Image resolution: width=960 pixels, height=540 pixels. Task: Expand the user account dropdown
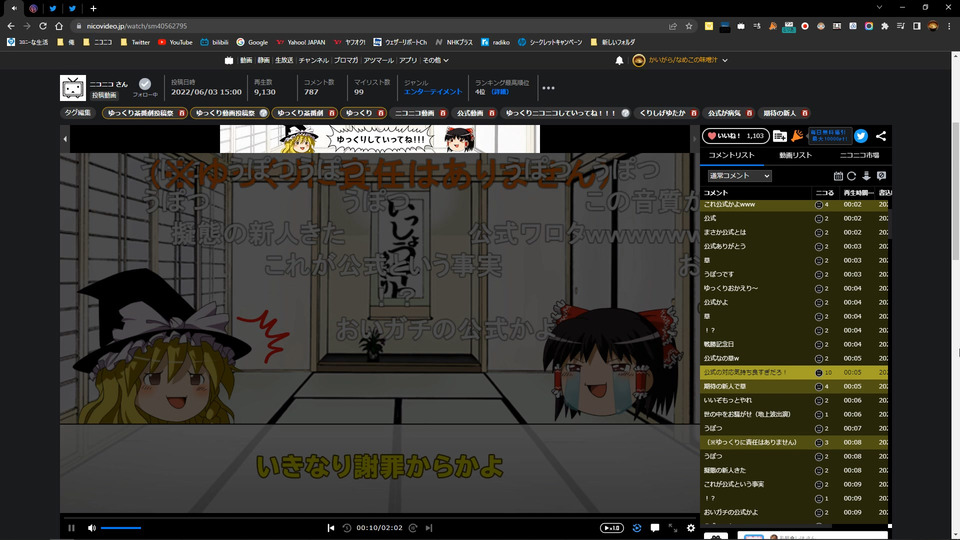[x=725, y=60]
